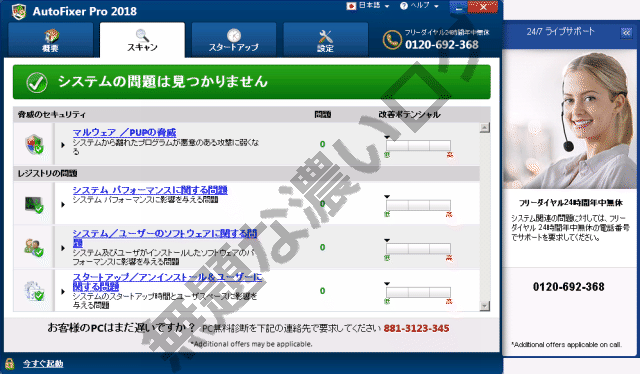Click the フリーダイヤル24時間年中無休 support heading
The height and width of the screenshot is (374, 640).
[571, 203]
